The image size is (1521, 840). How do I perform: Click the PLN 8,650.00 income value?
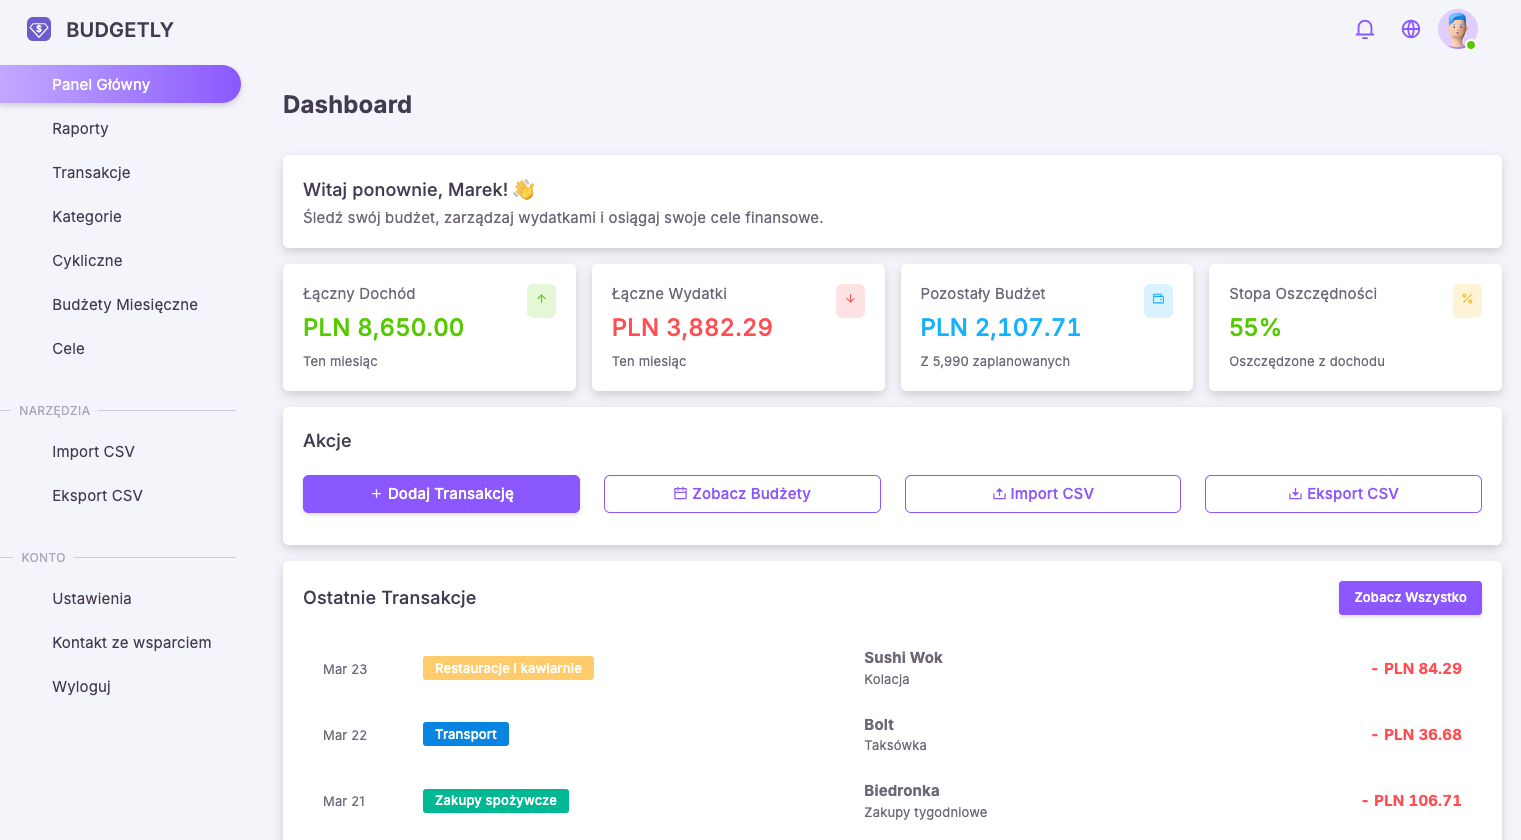[383, 327]
